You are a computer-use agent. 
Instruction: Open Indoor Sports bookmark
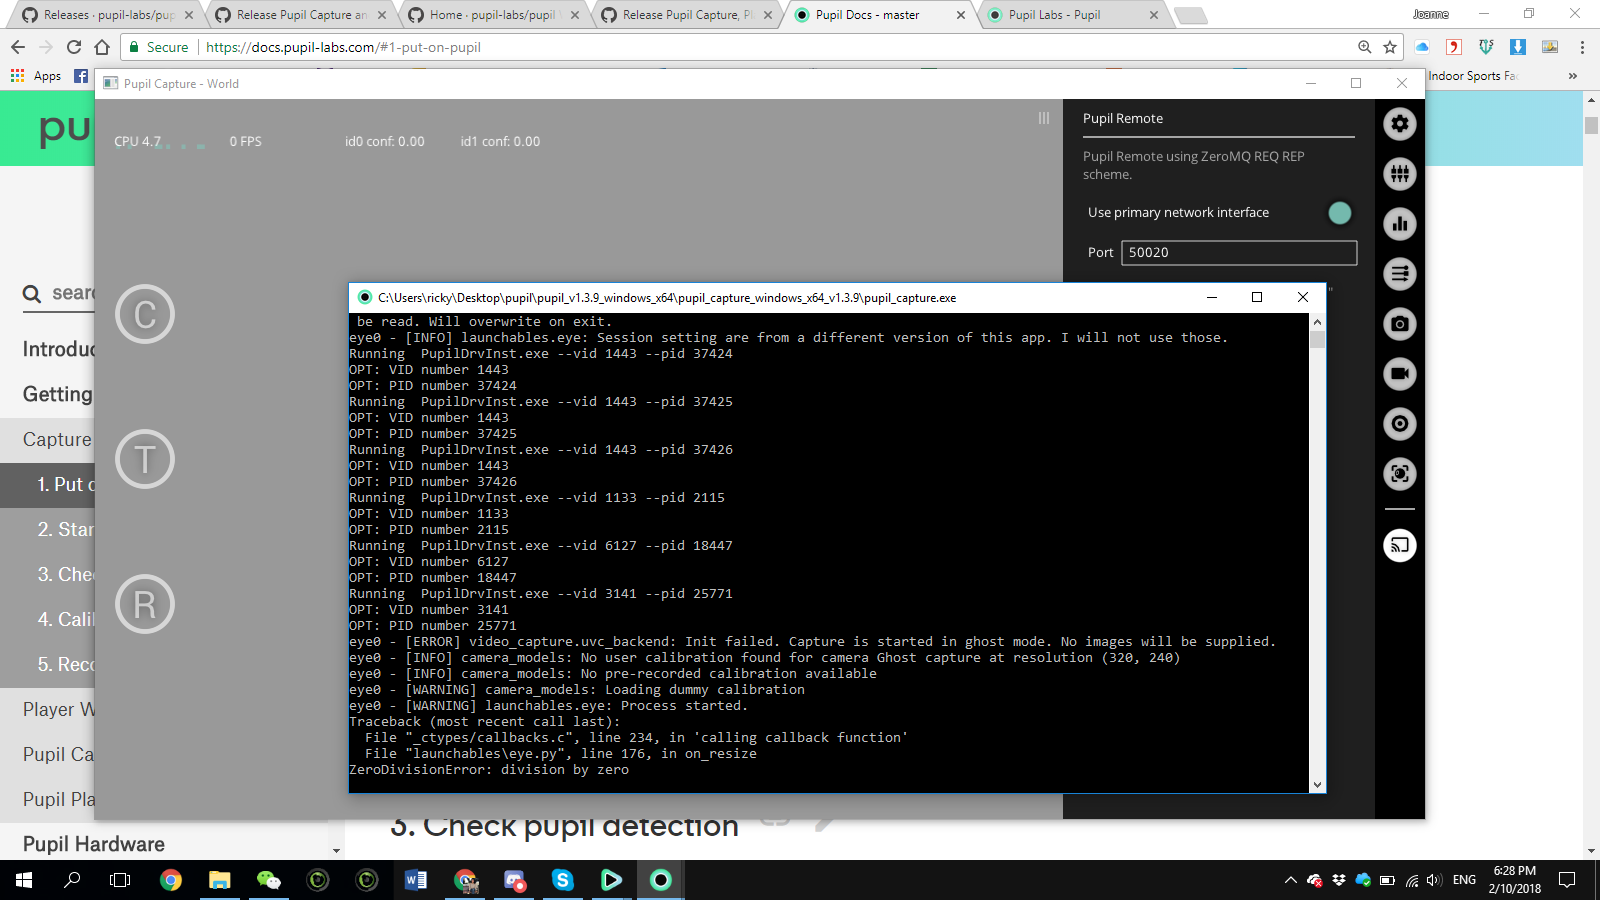click(x=1473, y=76)
